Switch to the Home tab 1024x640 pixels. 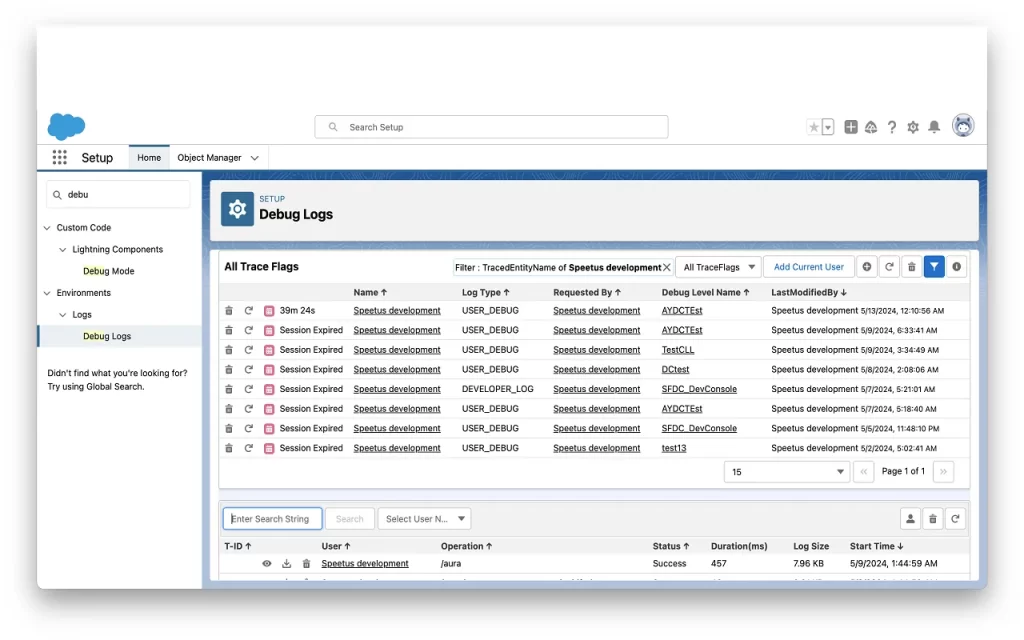click(x=149, y=157)
